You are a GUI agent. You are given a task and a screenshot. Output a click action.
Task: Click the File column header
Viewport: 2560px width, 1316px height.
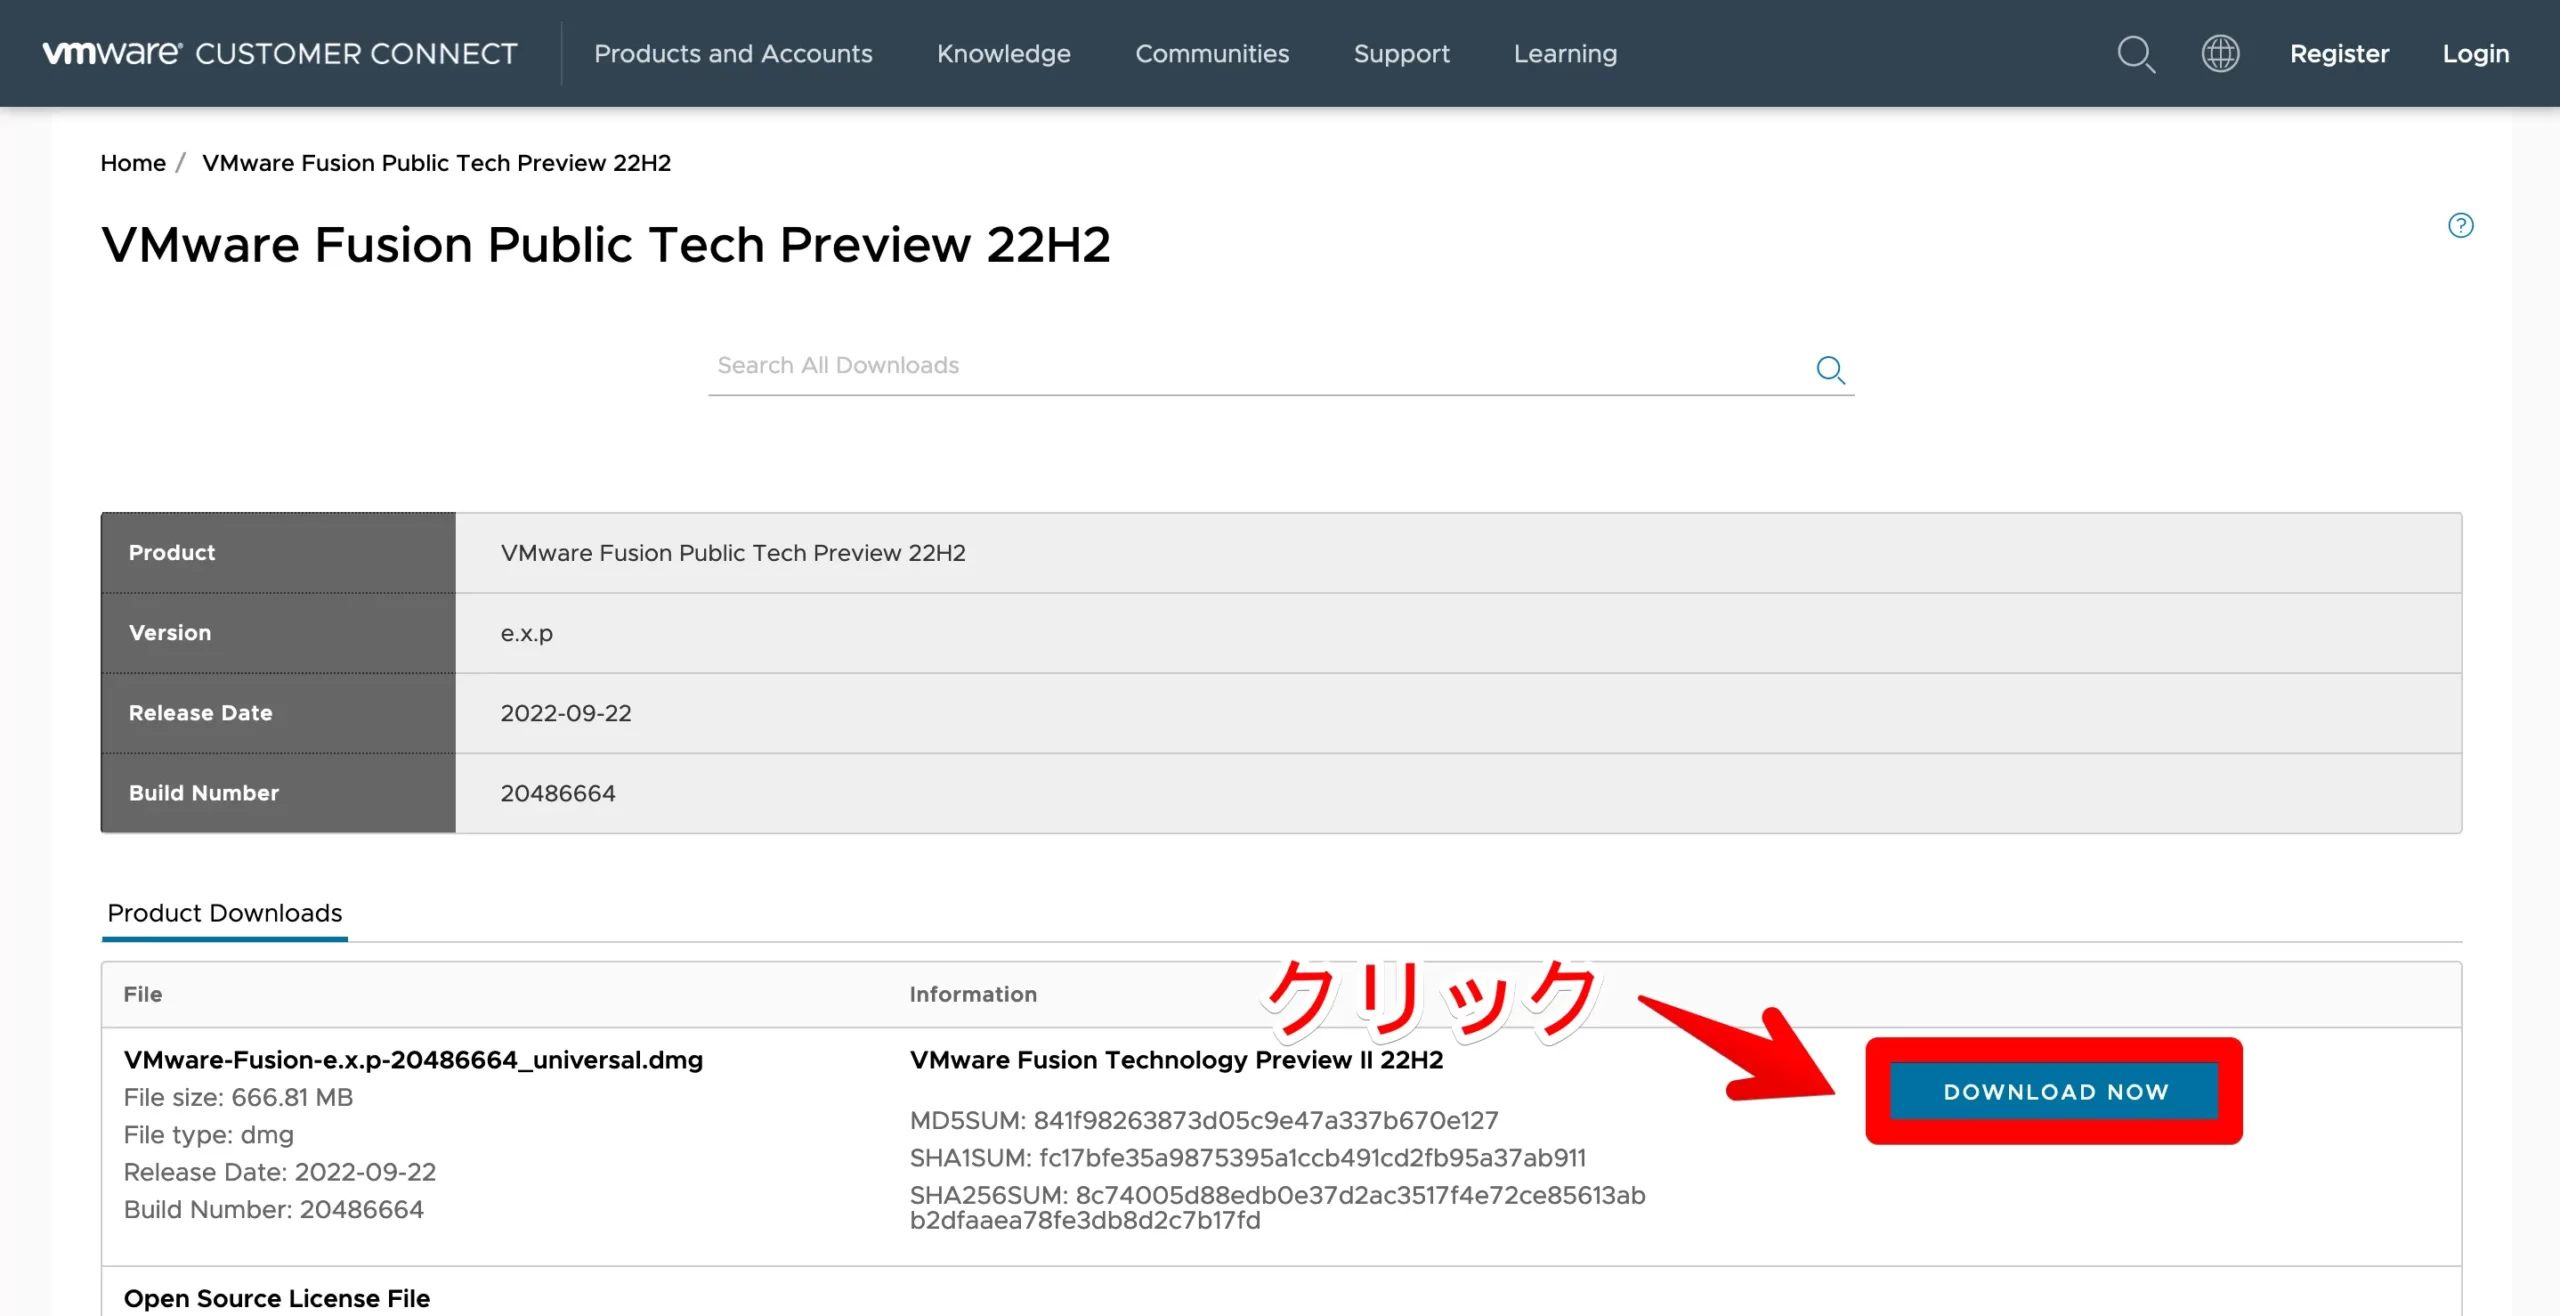[143, 994]
